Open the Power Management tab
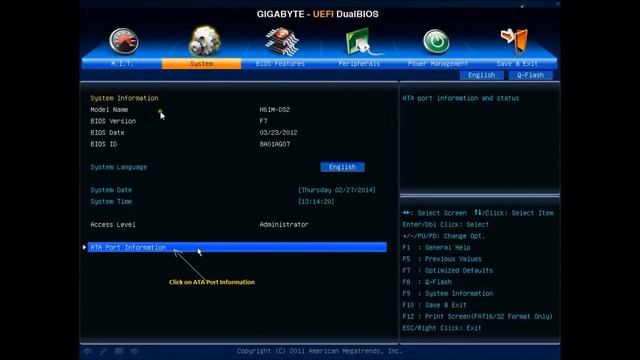 pos(438,64)
